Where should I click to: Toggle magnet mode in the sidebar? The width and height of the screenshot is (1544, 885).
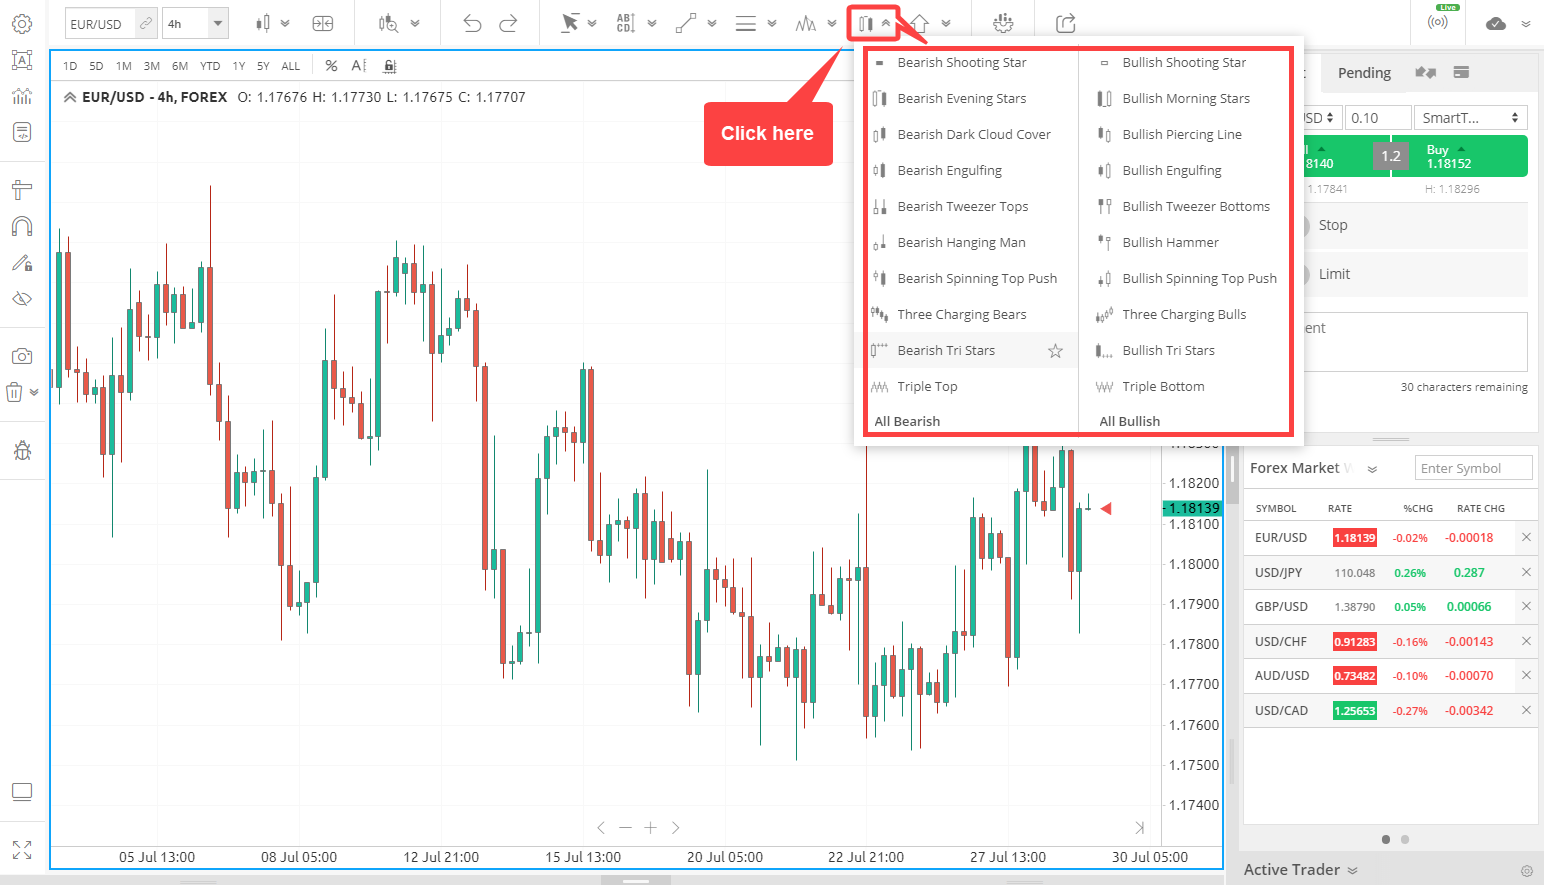[22, 226]
